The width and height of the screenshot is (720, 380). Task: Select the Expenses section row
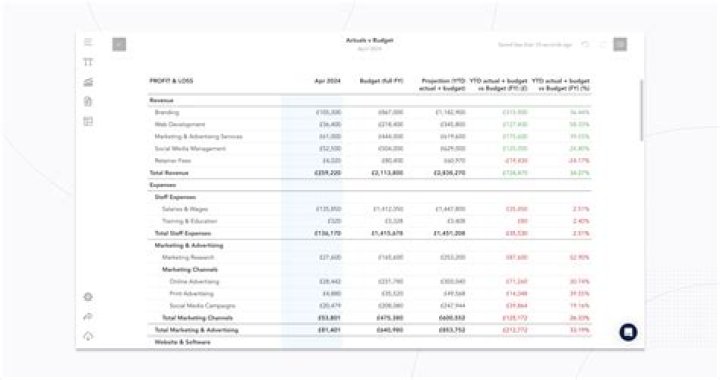point(370,185)
